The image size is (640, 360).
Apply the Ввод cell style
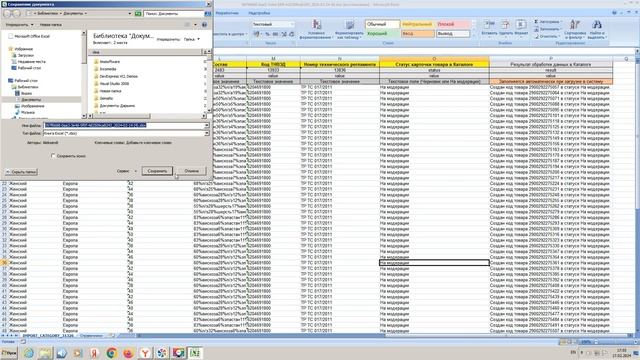(x=418, y=33)
